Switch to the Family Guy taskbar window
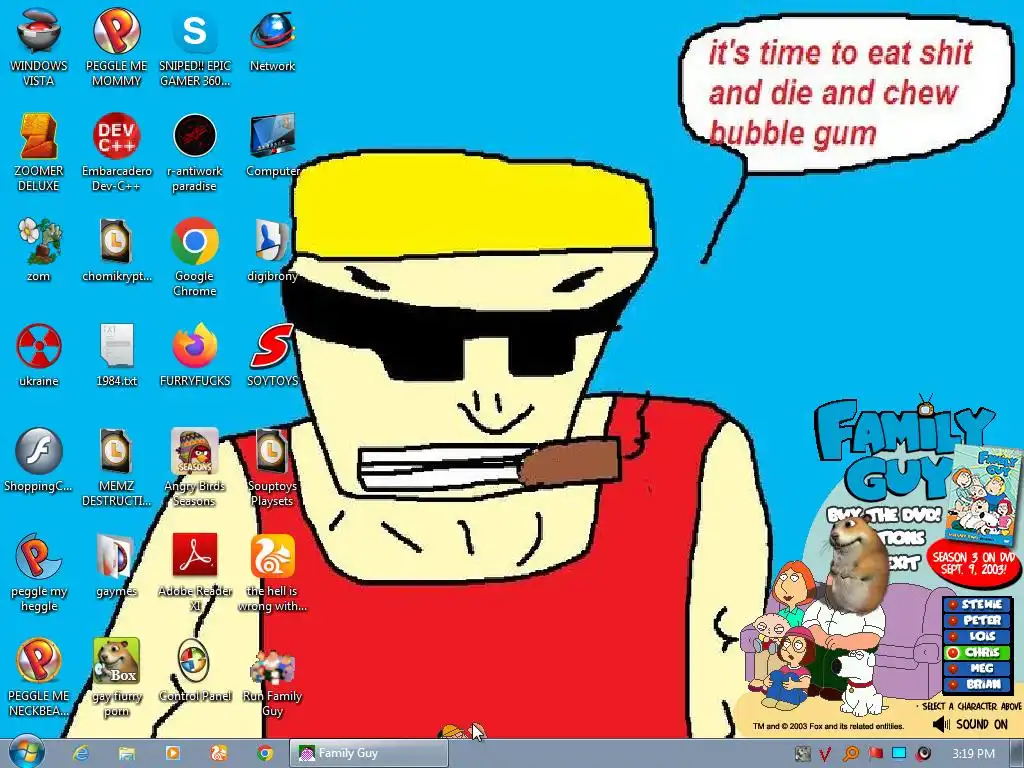Screen dimensions: 1024x768 click(x=369, y=753)
